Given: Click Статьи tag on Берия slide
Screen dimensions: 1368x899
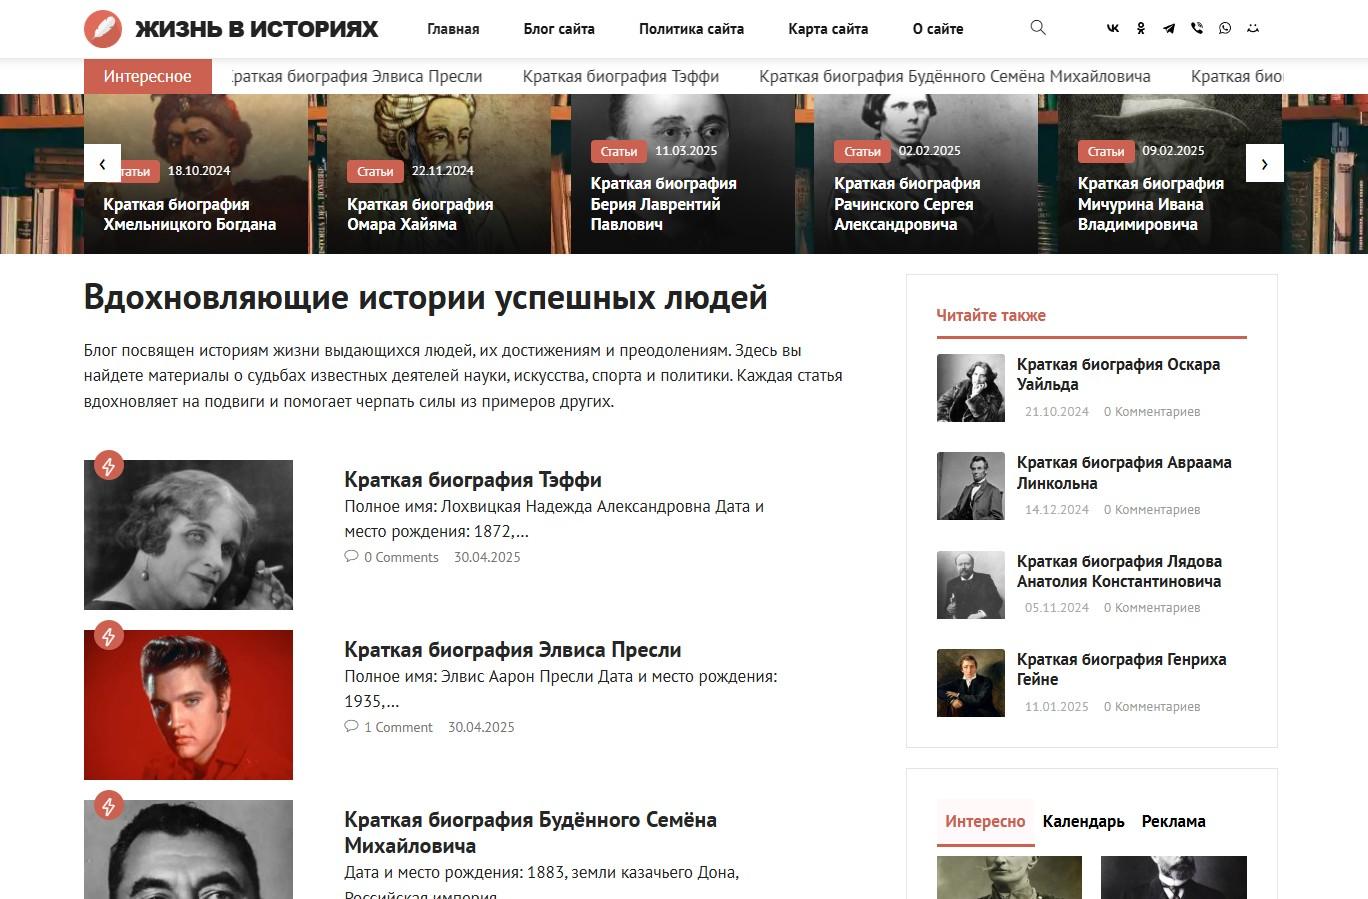Looking at the screenshot, I should click(x=619, y=151).
